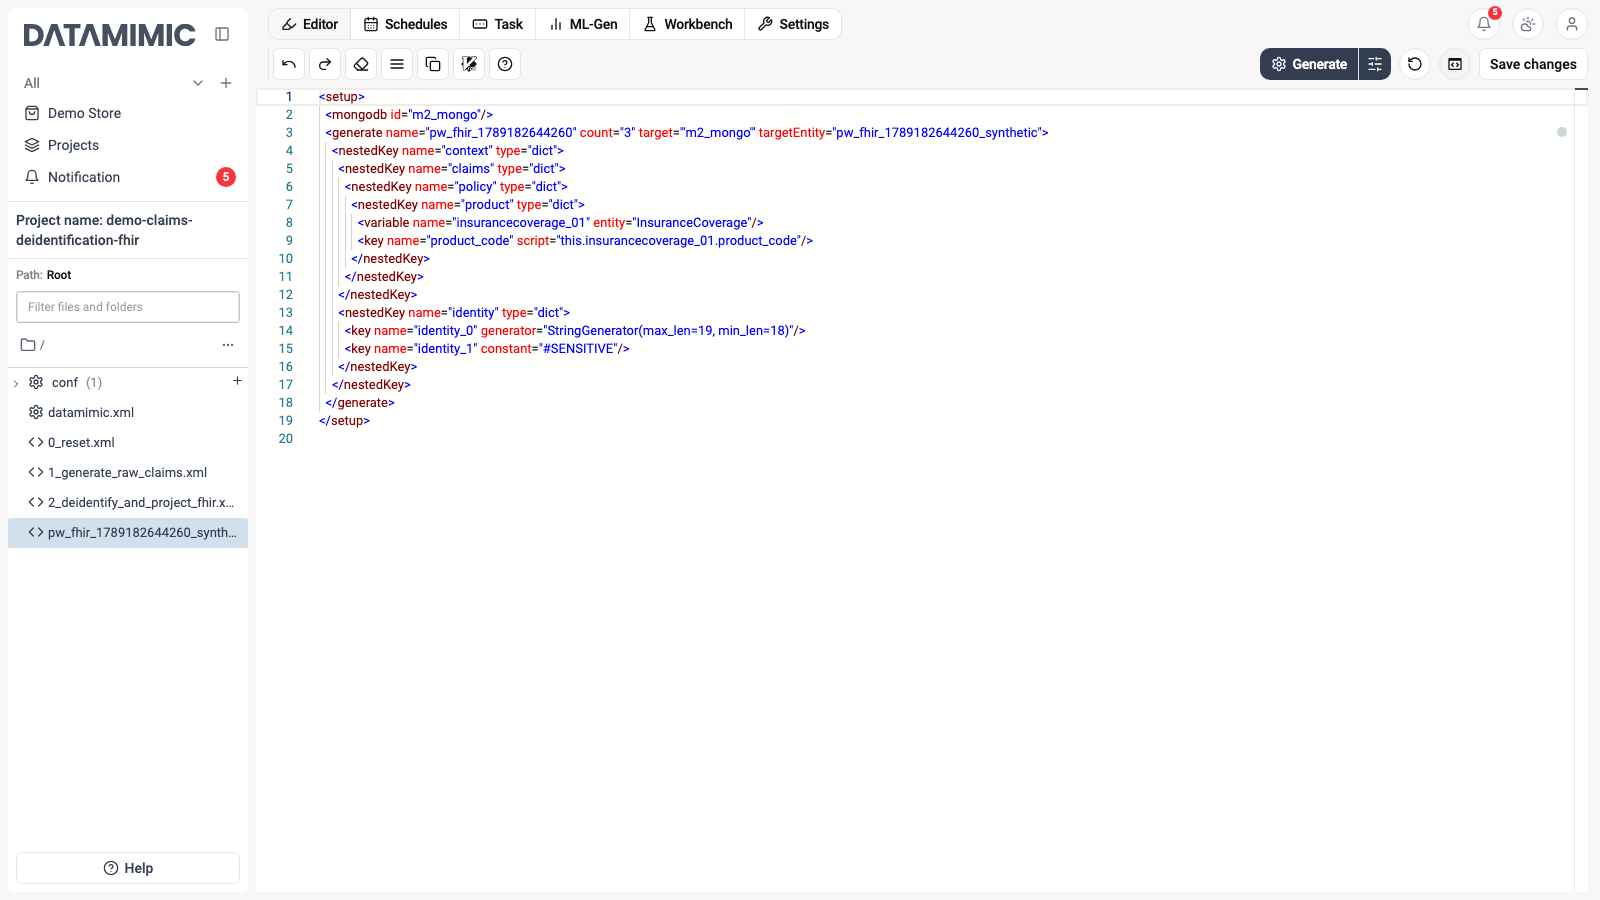The height and width of the screenshot is (900, 1600).
Task: Switch to the Editor tab
Action: point(310,24)
